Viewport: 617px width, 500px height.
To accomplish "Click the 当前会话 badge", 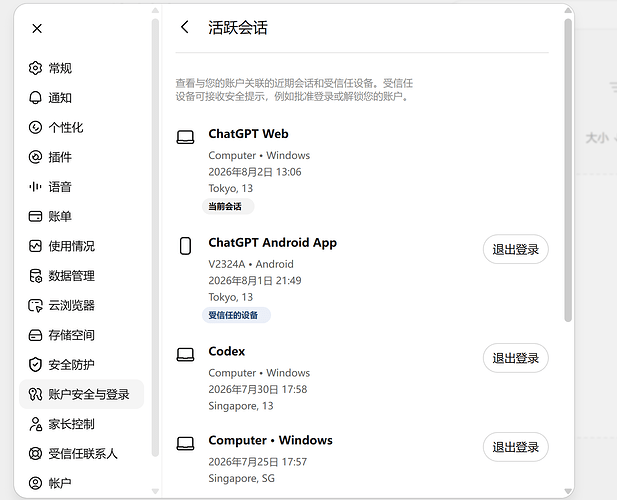I will tap(228, 207).
